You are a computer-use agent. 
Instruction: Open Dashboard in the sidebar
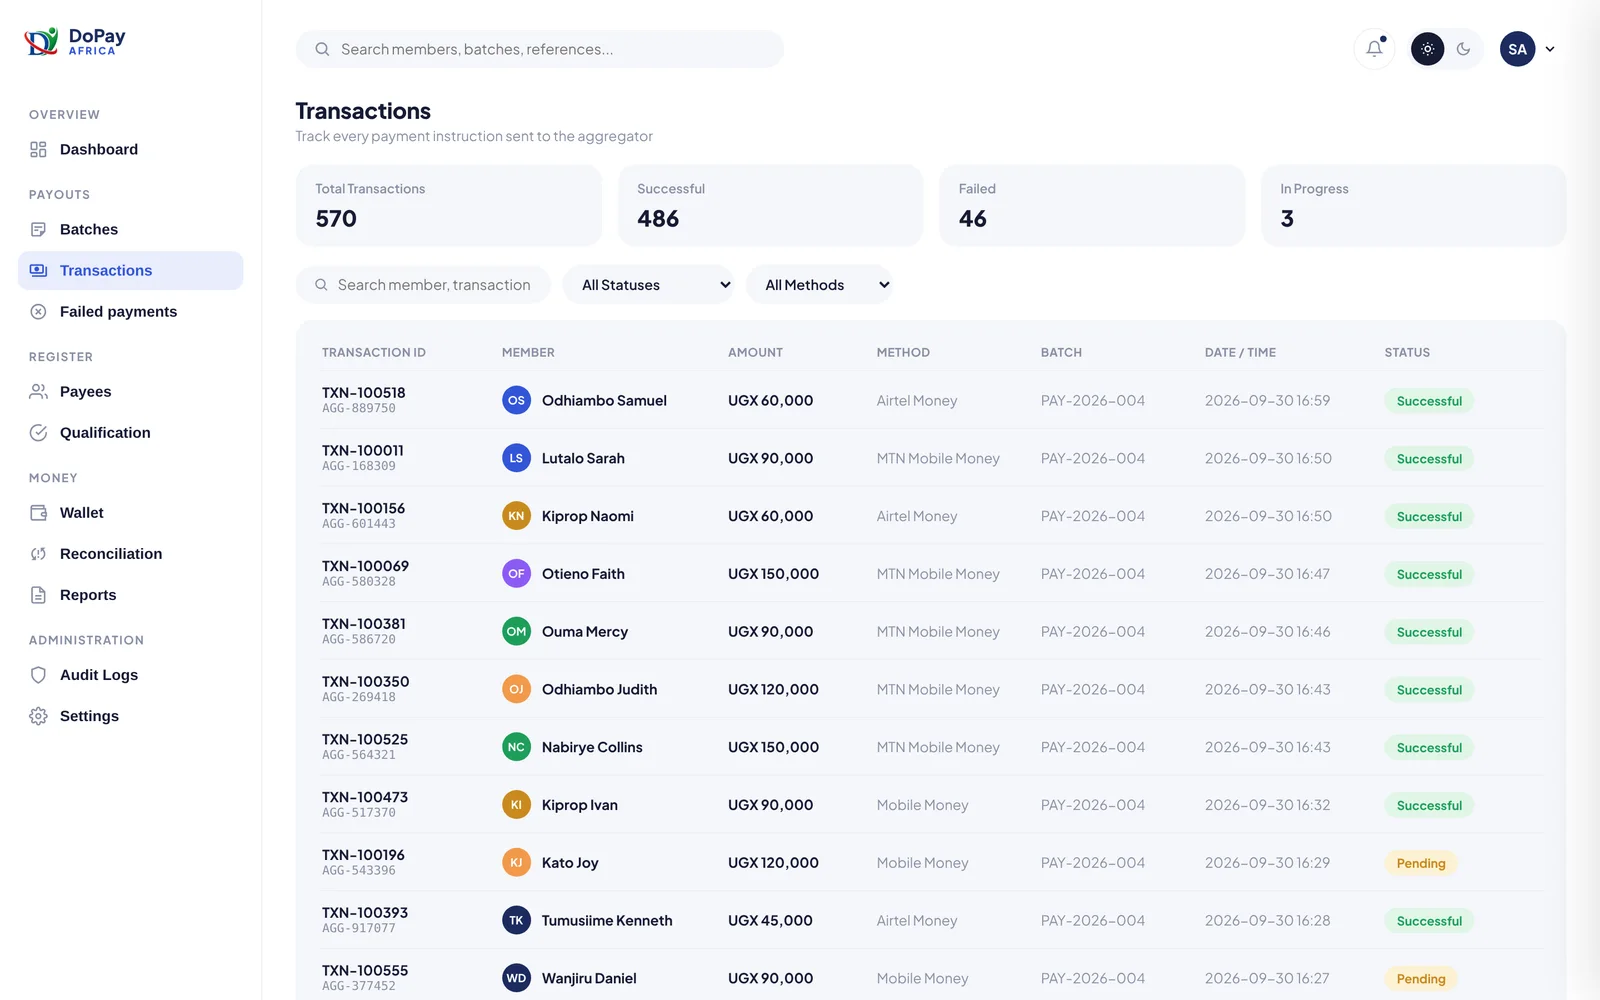coord(130,149)
